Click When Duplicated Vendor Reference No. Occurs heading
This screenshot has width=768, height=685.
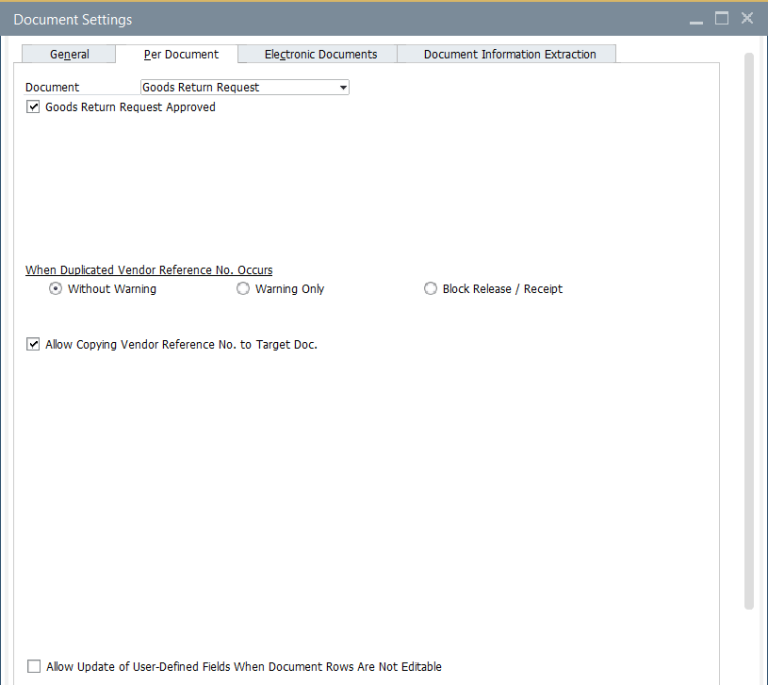coord(149,270)
